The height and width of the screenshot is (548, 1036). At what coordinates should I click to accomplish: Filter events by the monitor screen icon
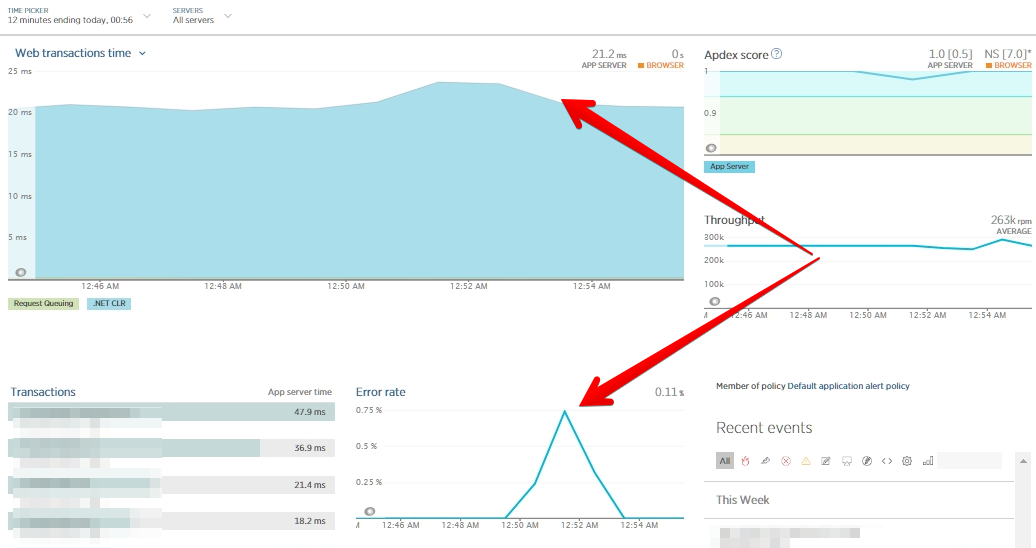click(x=846, y=461)
